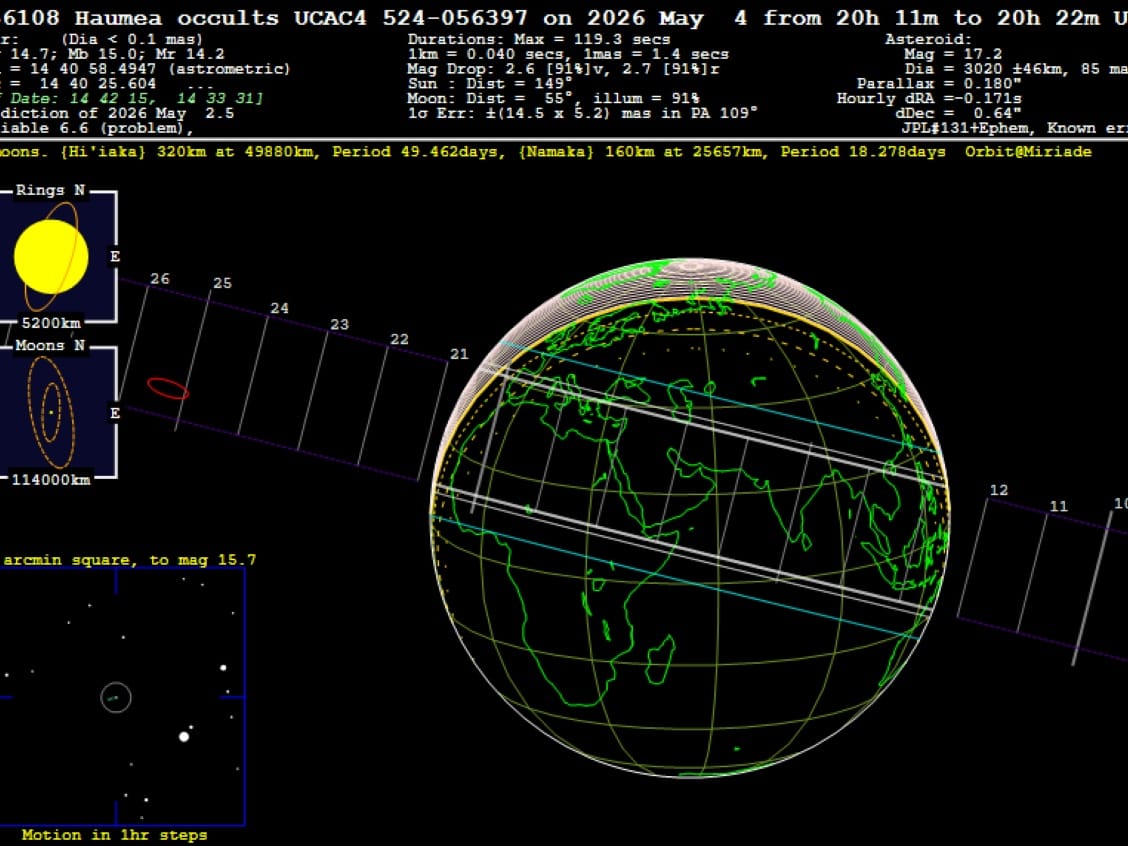The width and height of the screenshot is (1128, 846).
Task: Click time marker 11 on the path
Action: tap(1058, 506)
